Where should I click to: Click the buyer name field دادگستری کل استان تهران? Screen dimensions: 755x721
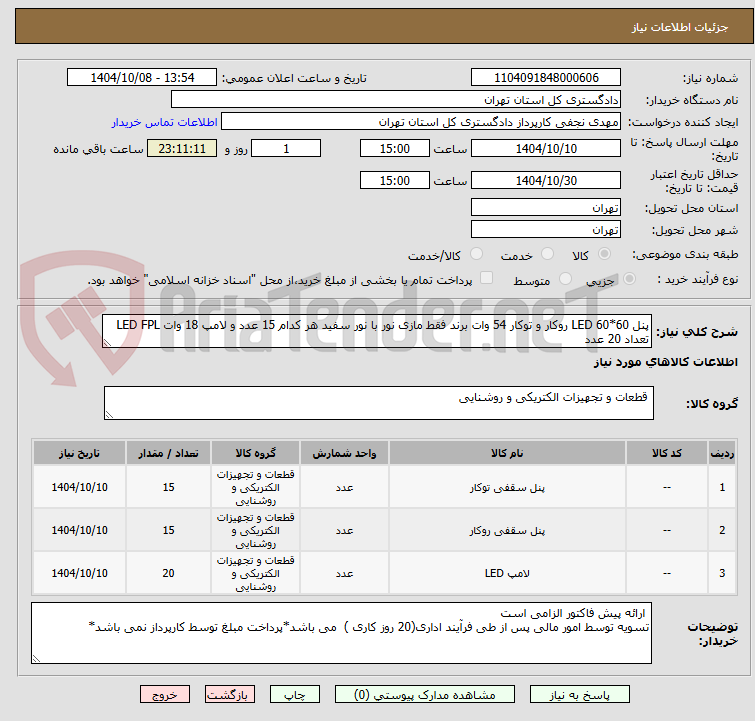[396, 100]
